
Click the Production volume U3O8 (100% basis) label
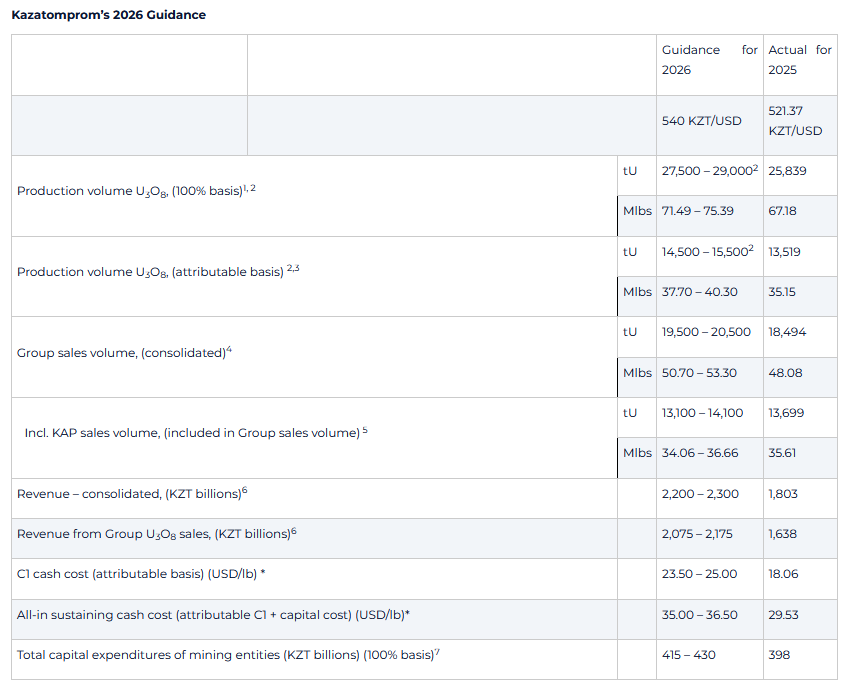pos(136,191)
